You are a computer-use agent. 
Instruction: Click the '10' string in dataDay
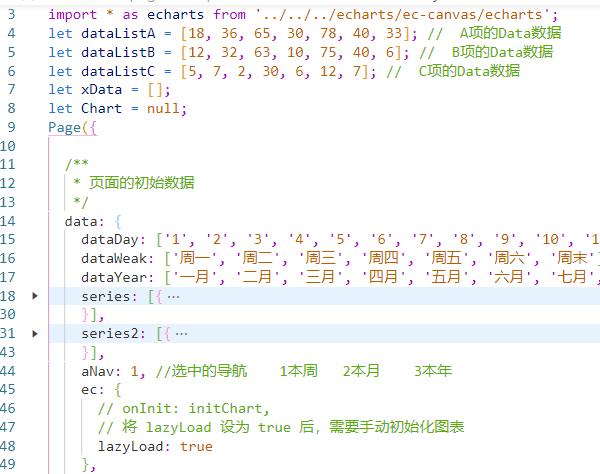[x=551, y=239]
